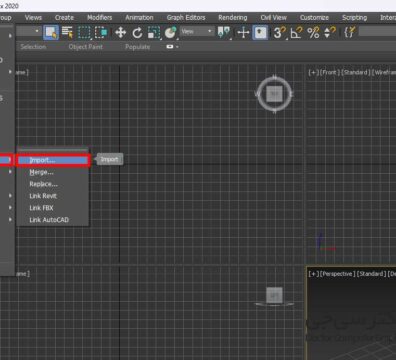The height and width of the screenshot is (360, 396).
Task: Activate the Select and Scale tool
Action: 154,32
